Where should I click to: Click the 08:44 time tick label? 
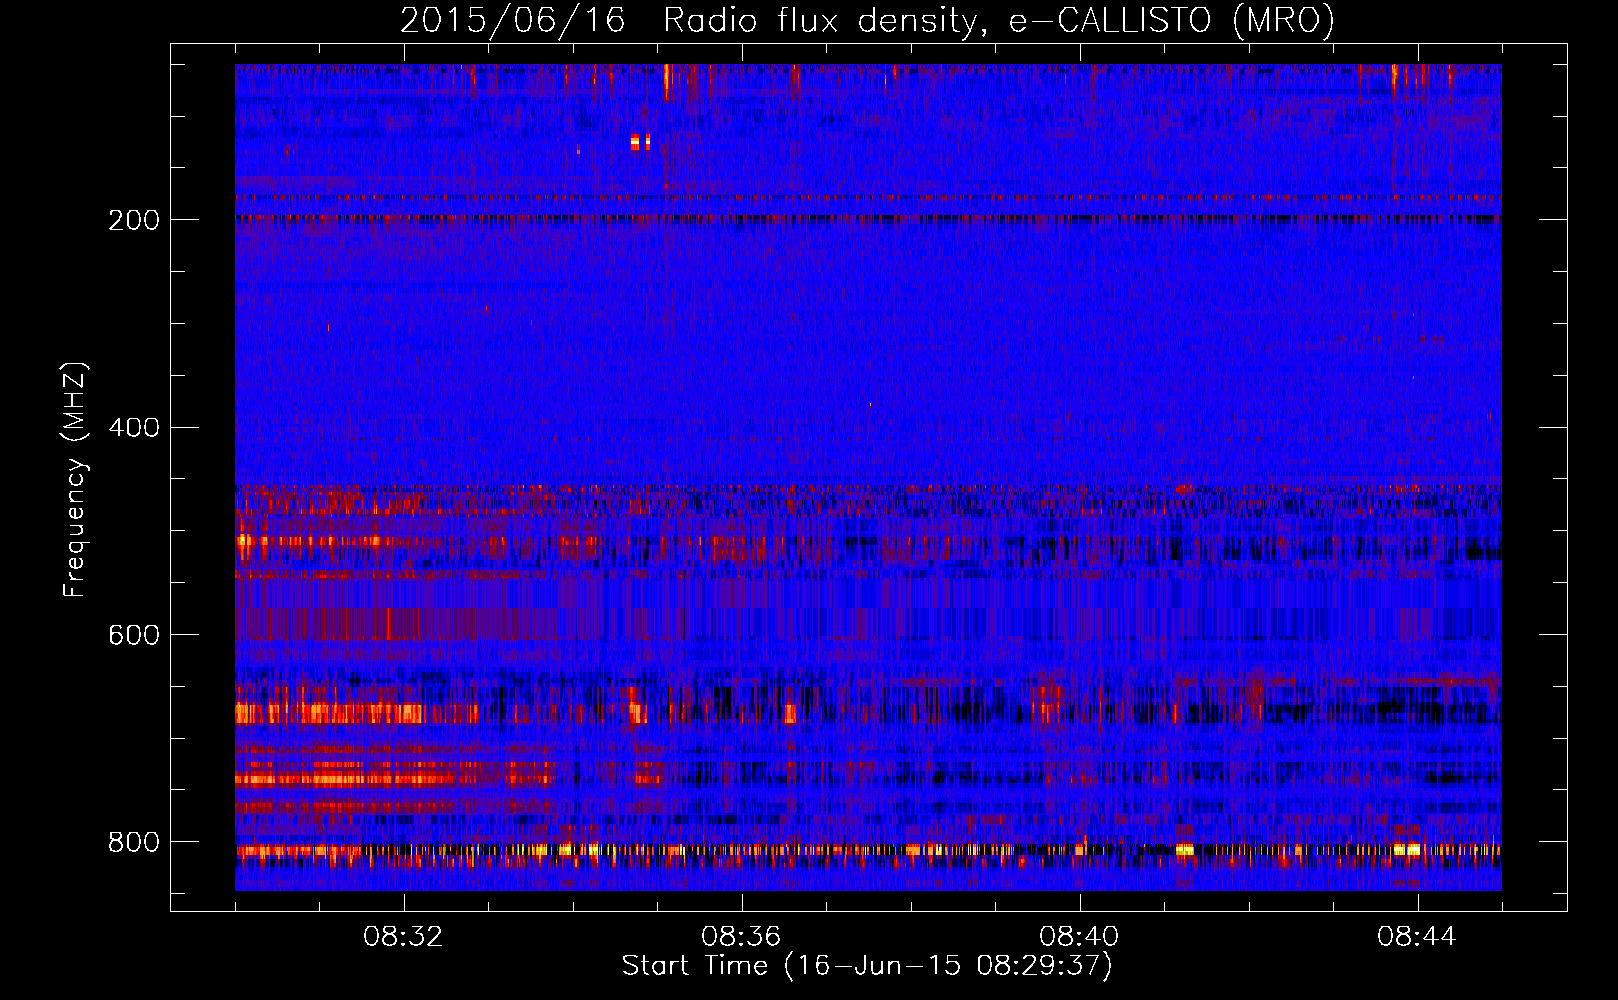click(1417, 937)
